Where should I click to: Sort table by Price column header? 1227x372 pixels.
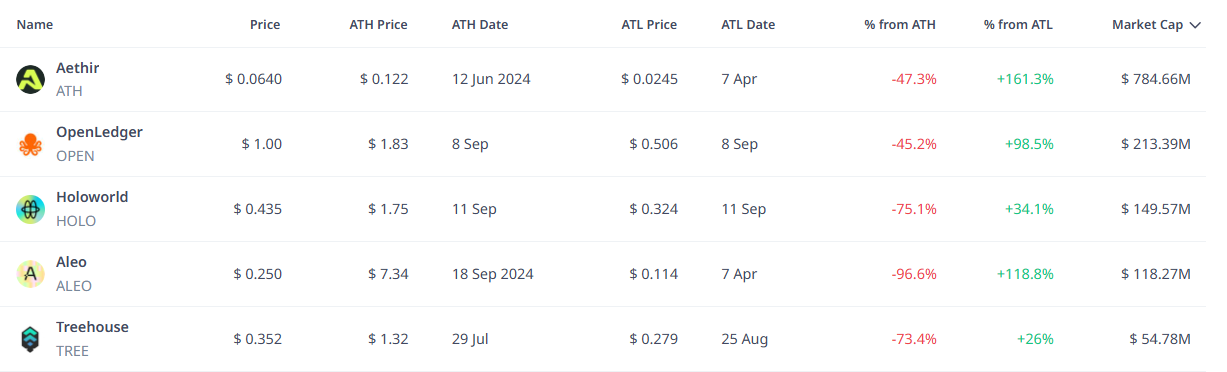point(265,25)
